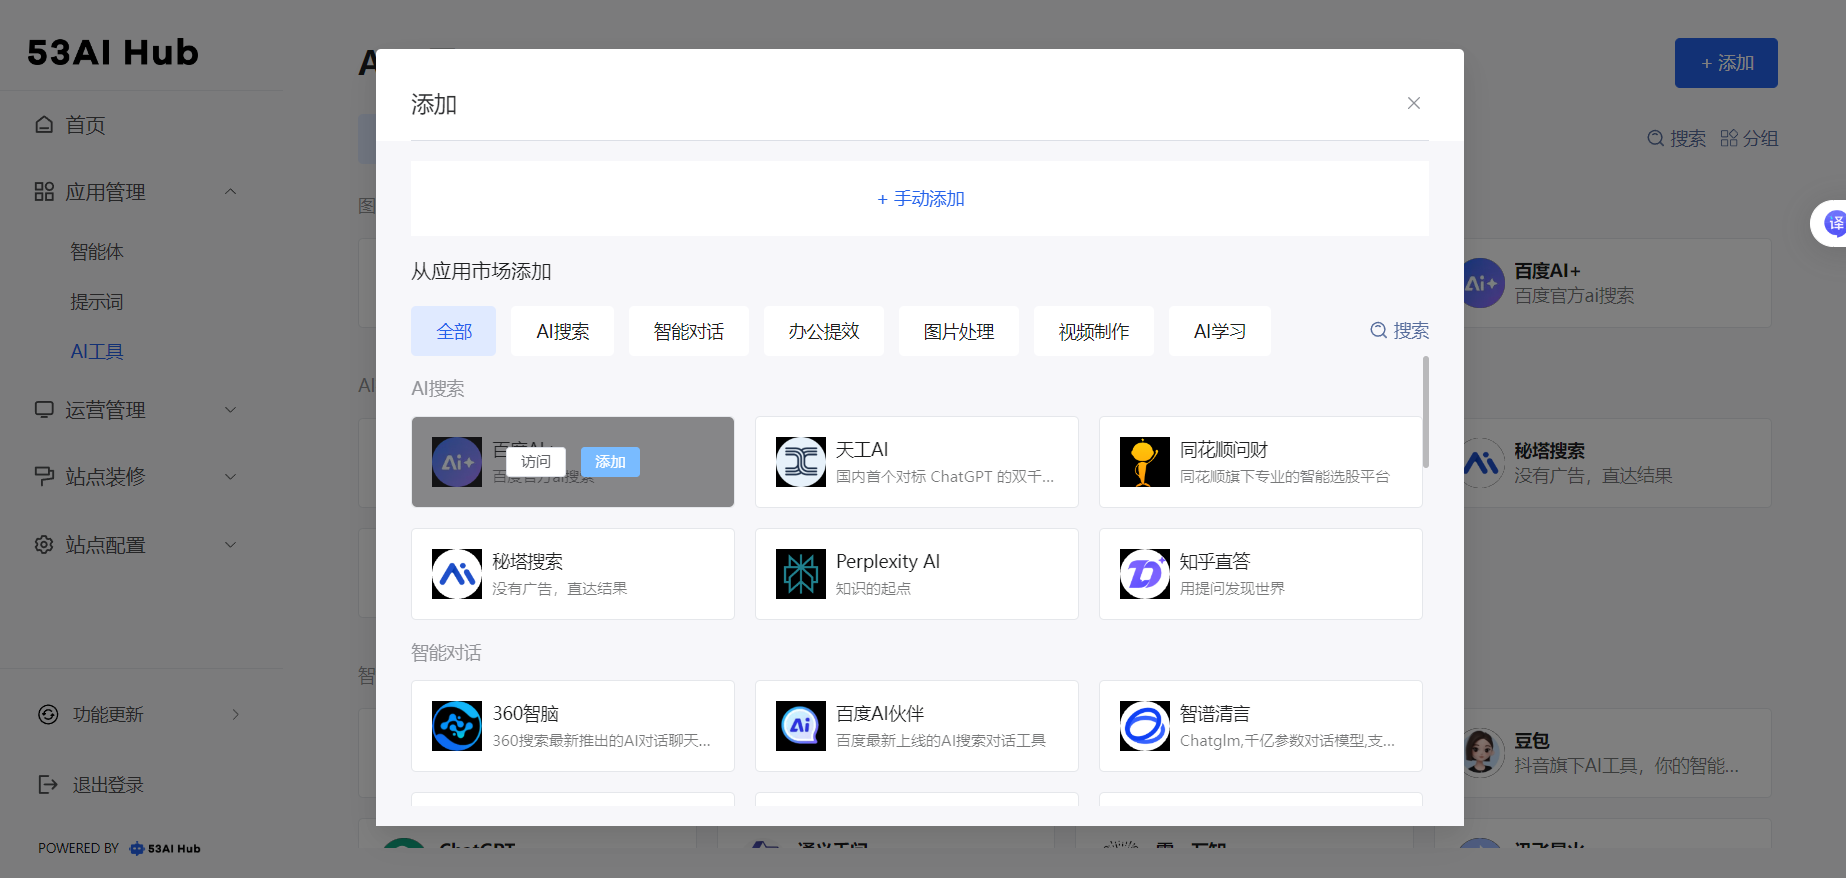Expand the 运营管理 menu

(x=230, y=410)
